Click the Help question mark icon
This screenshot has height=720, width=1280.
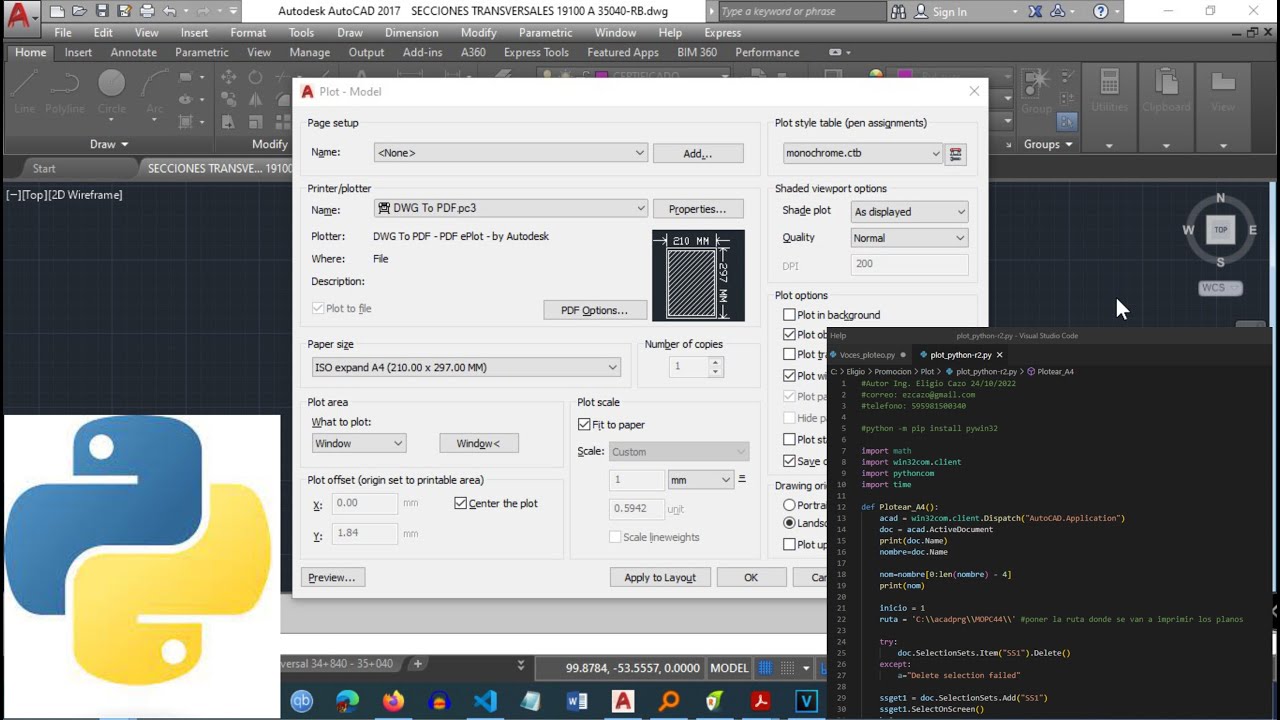[x=1101, y=12]
